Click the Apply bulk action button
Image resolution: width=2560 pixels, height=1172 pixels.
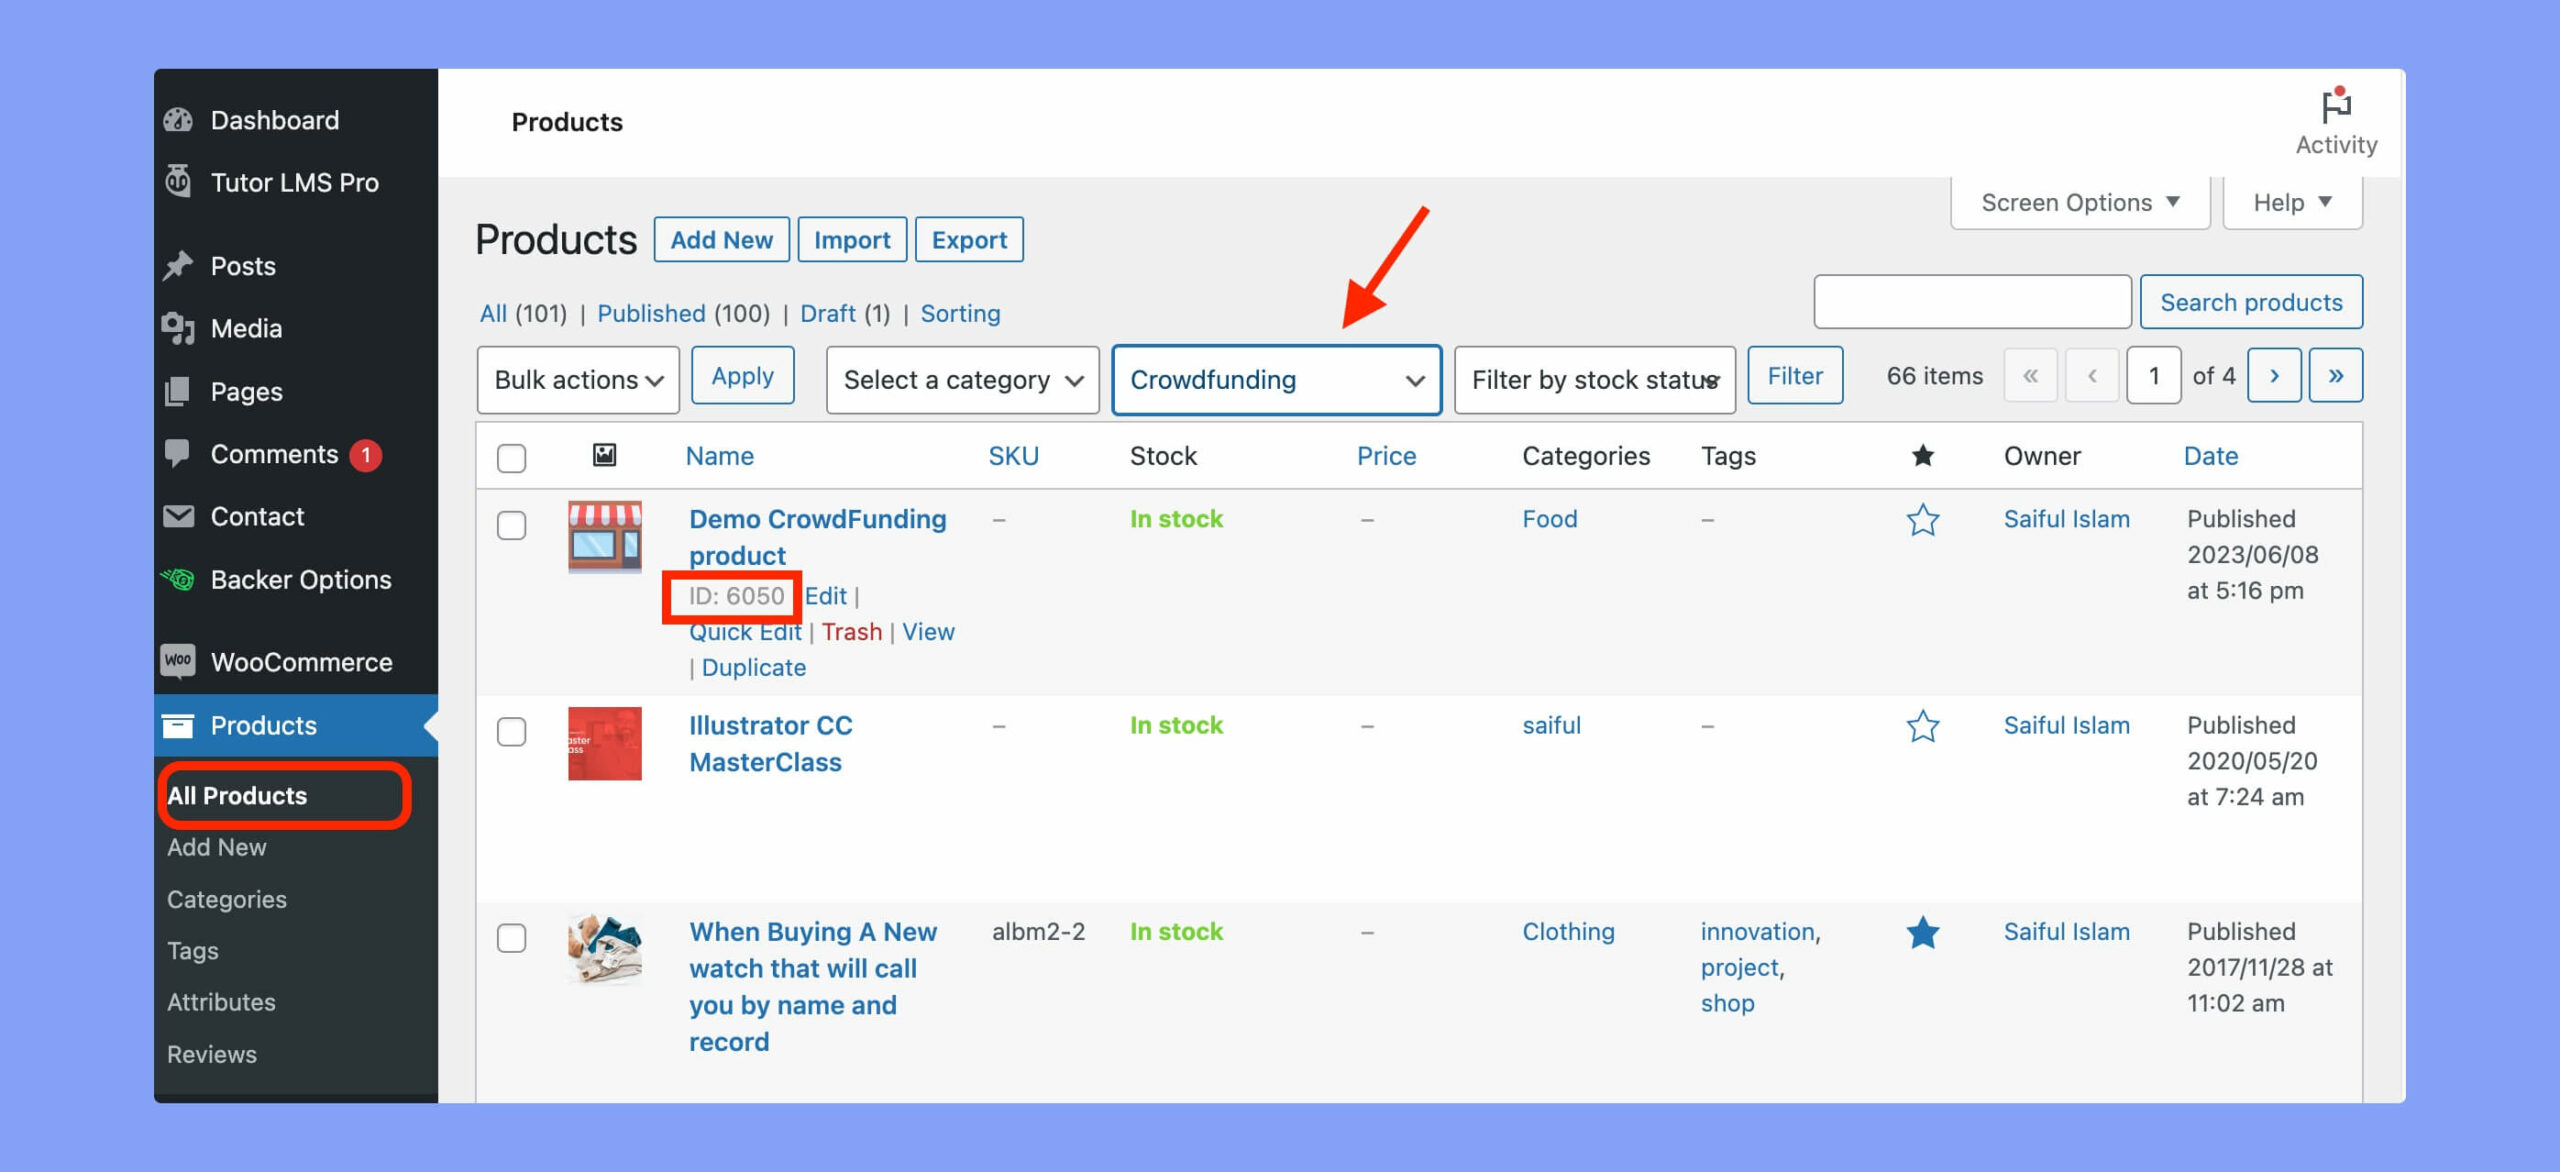point(743,376)
